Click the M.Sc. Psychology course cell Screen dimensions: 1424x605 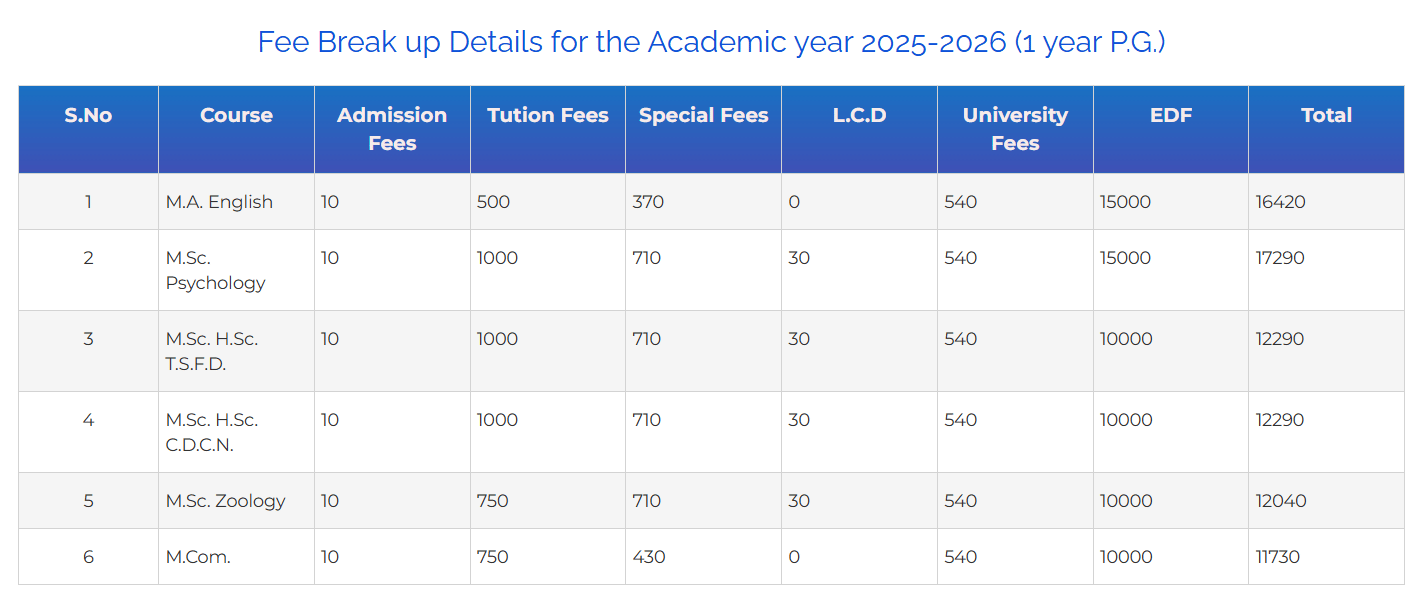(216, 270)
